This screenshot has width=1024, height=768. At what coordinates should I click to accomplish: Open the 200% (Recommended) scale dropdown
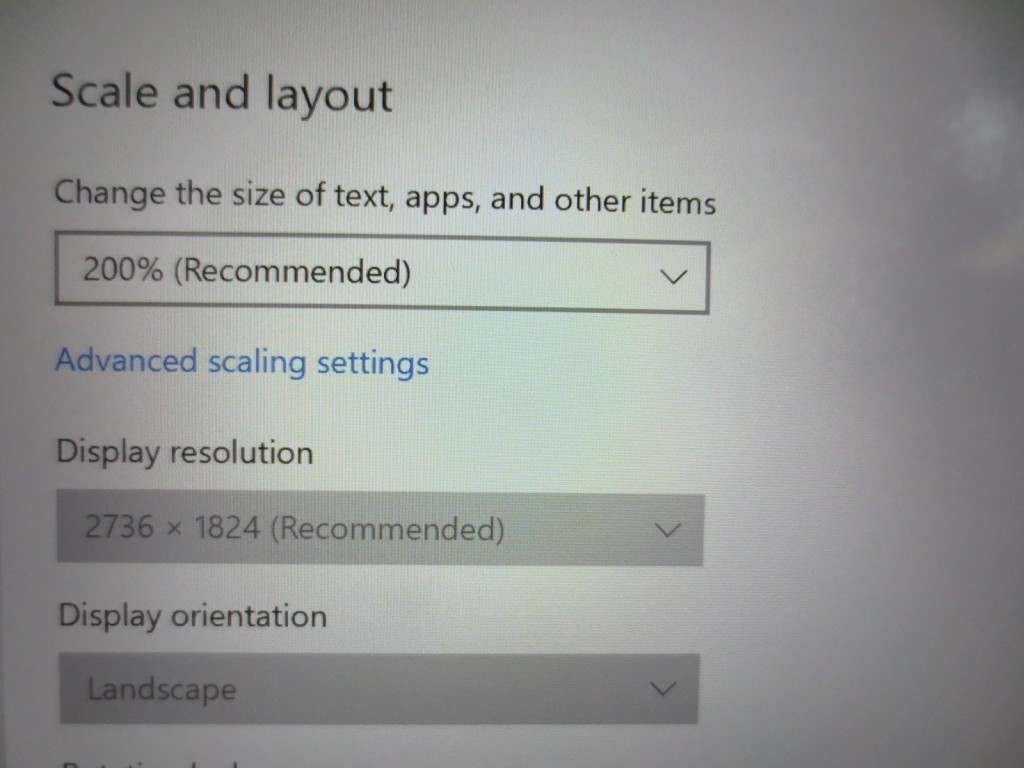pos(382,273)
